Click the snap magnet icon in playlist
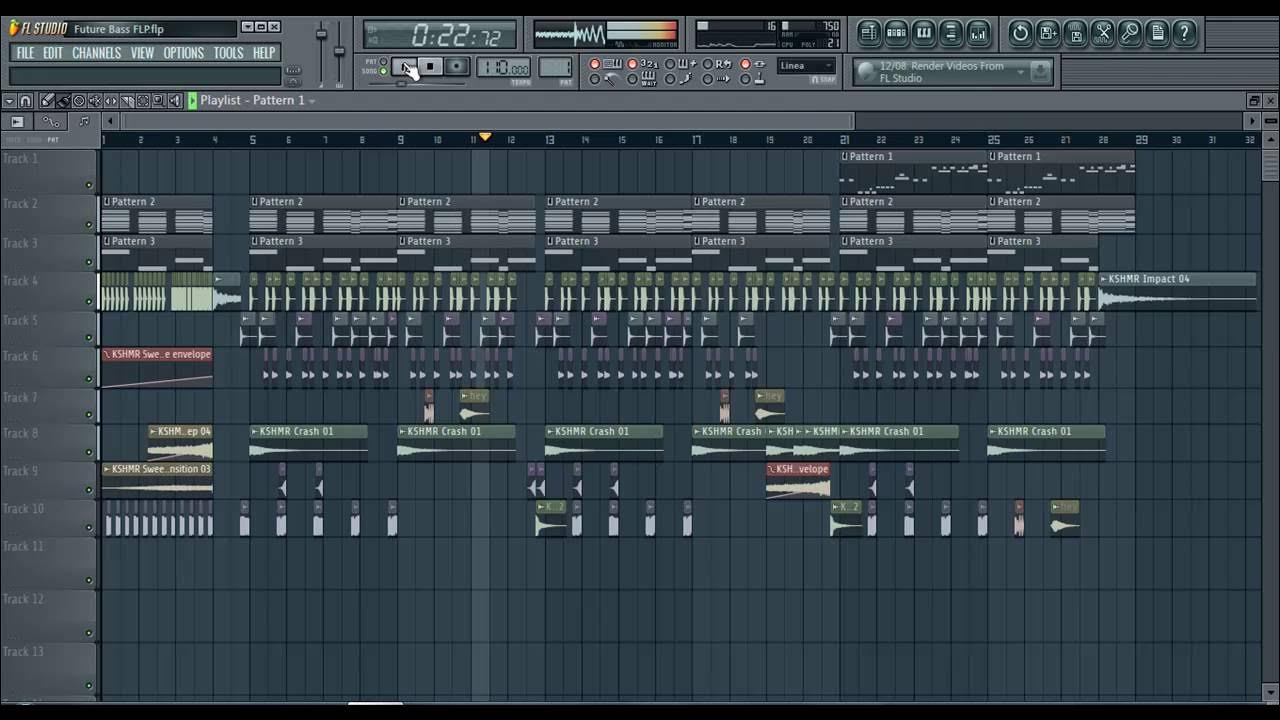 coord(25,101)
